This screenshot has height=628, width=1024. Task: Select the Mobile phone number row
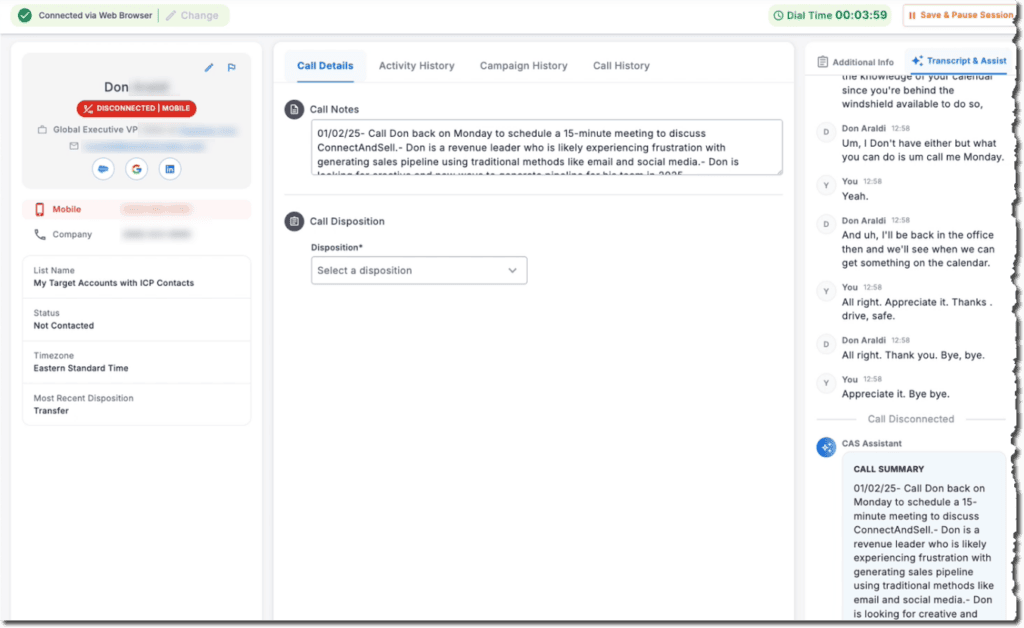pyautogui.click(x=136, y=209)
